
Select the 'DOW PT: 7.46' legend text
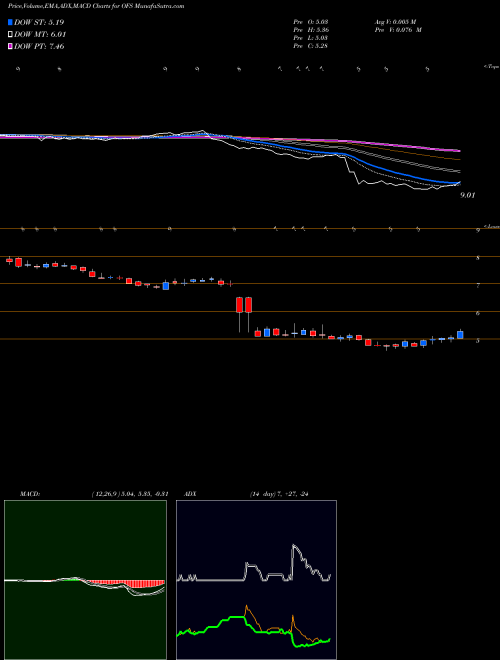click(39, 47)
